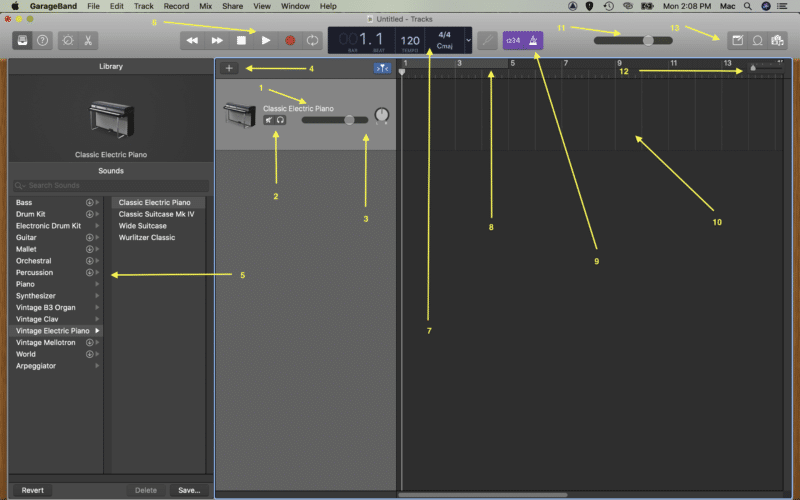Image resolution: width=800 pixels, height=500 pixels.
Task: Click the Fast Forward transport button
Action: [x=217, y=40]
